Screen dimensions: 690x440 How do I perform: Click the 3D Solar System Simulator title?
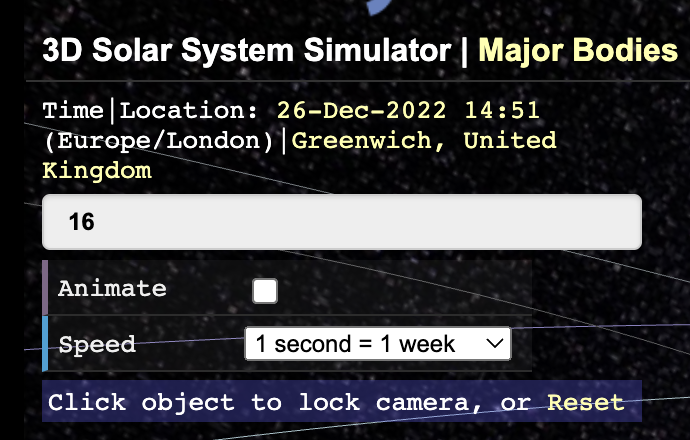[247, 50]
